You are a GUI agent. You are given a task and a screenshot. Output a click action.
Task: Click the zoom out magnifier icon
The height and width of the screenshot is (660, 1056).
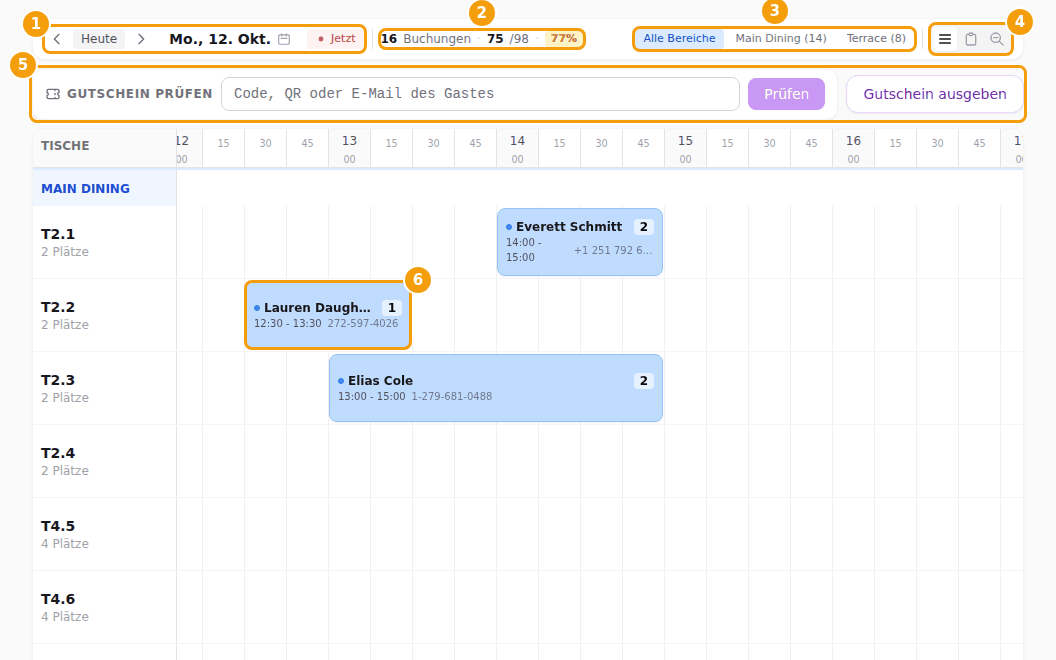tap(997, 39)
